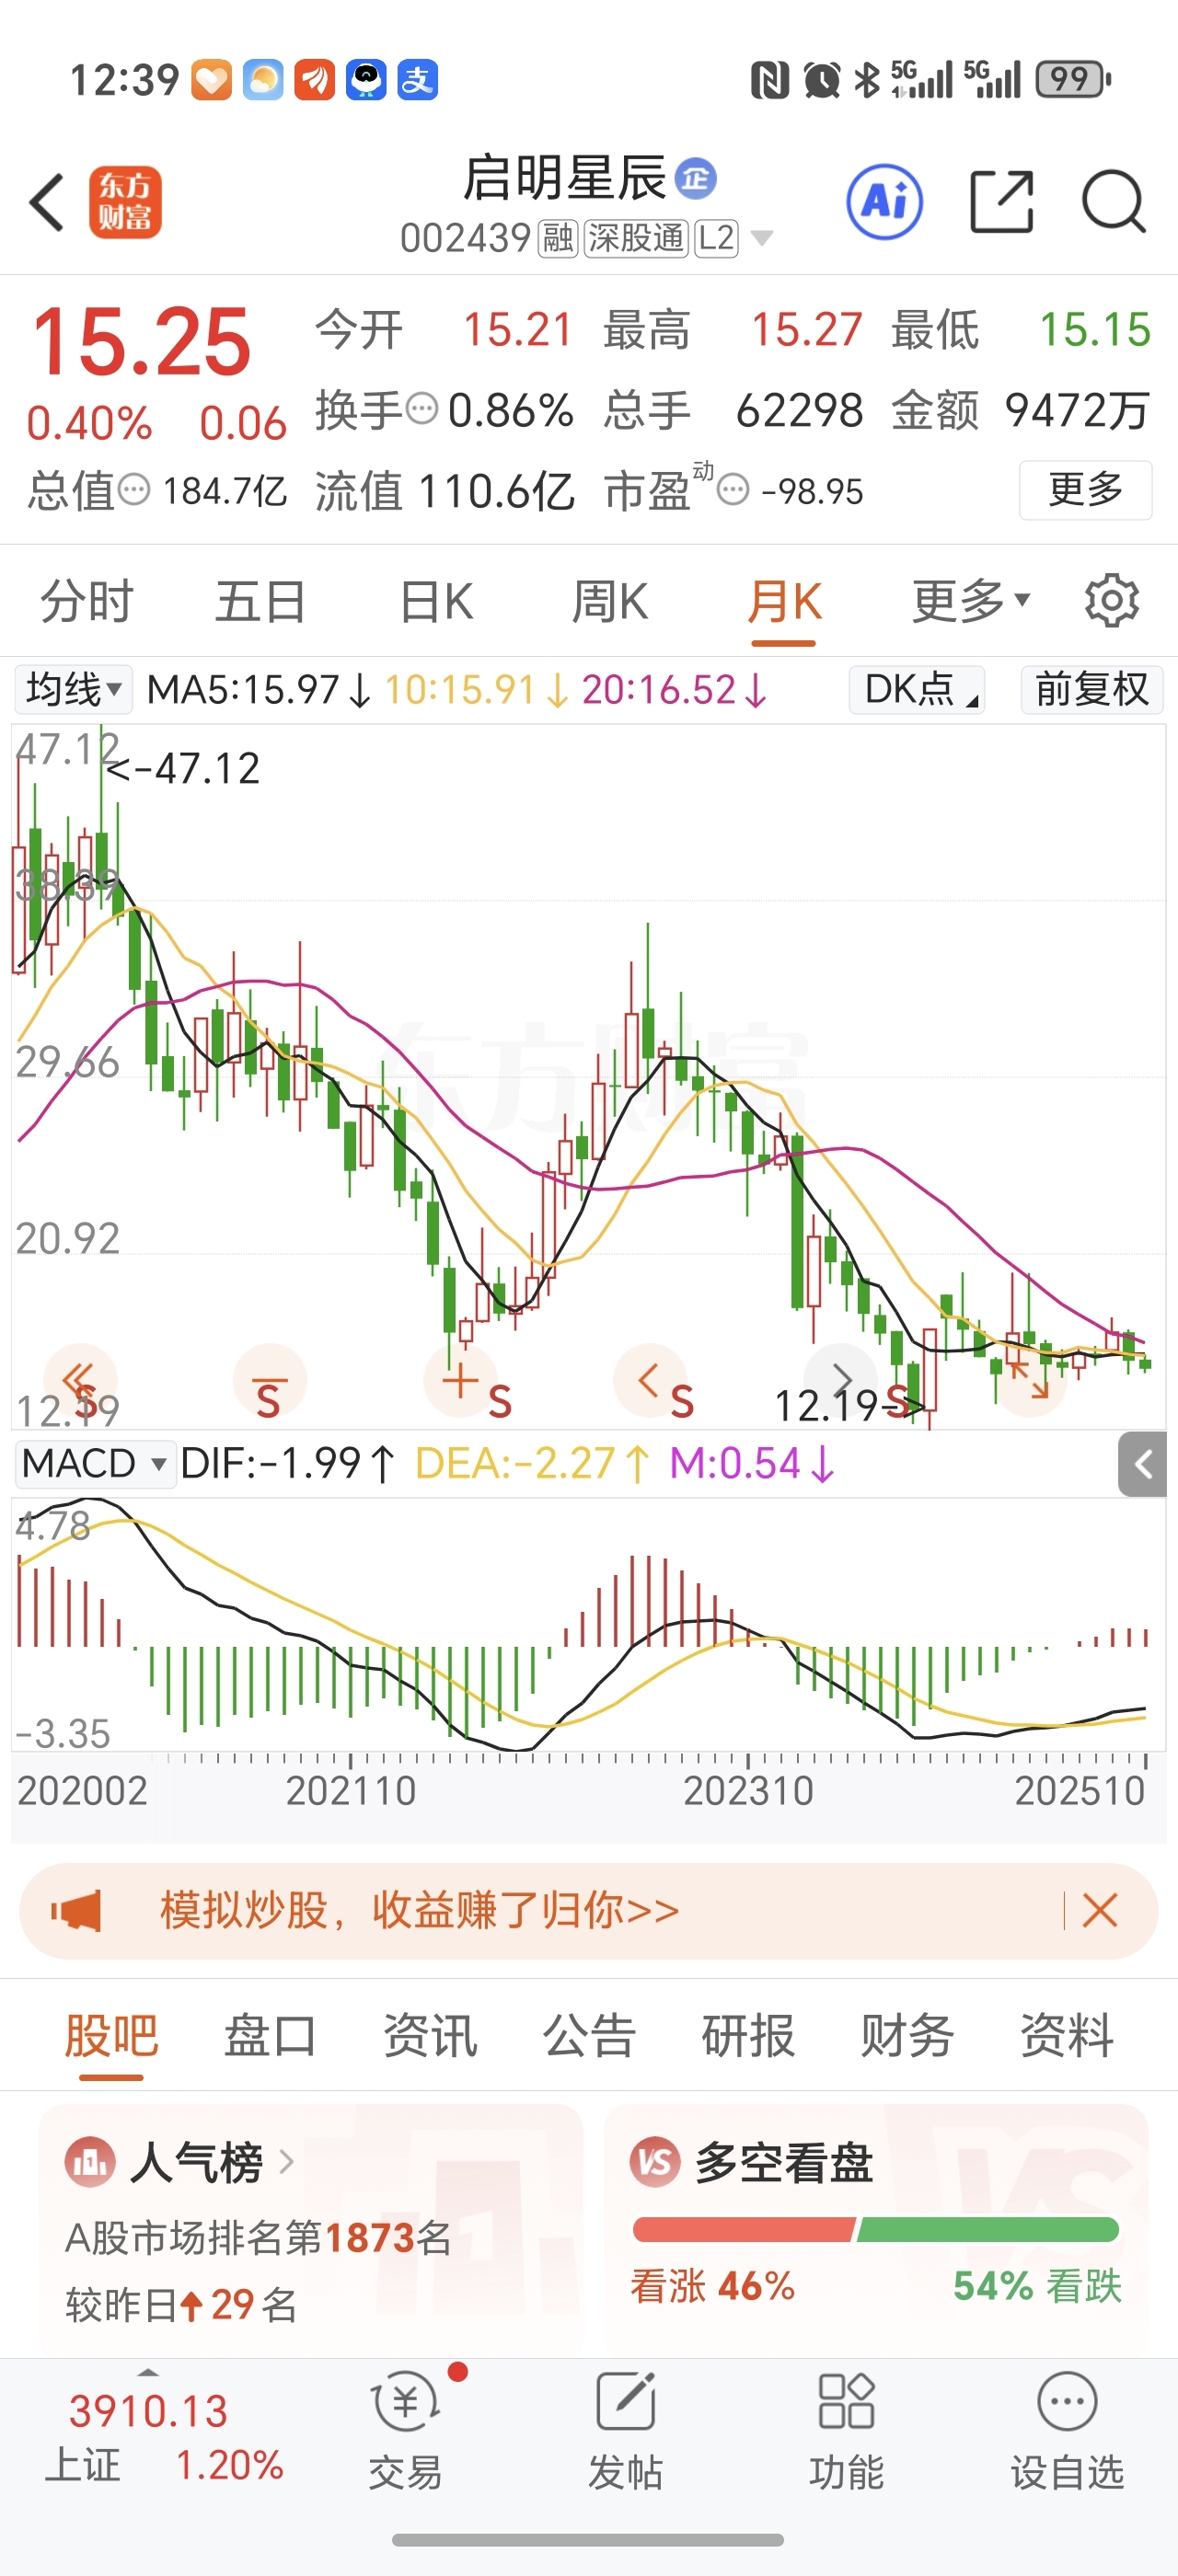Tap the 启明星辰 stock title
Image resolution: width=1178 pixels, height=2576 pixels.
pos(564,179)
